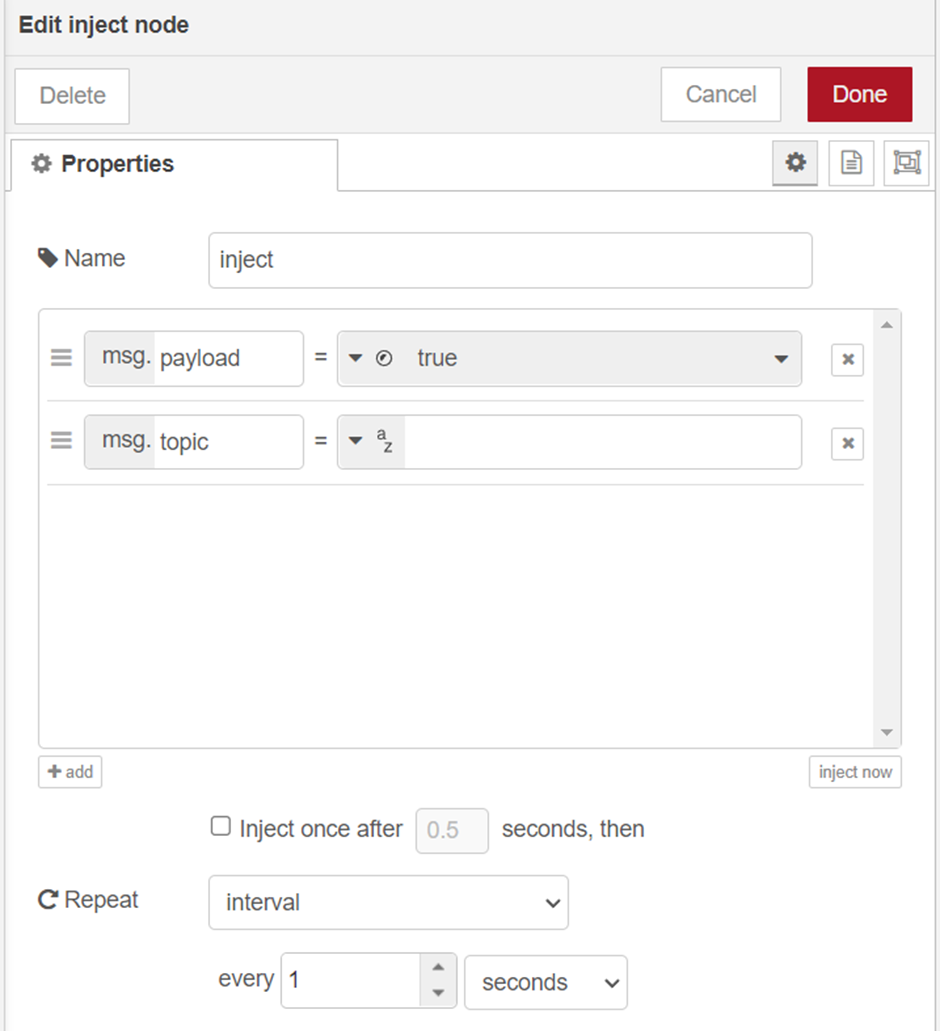Open the seconds unit dropdown
Image resolution: width=940 pixels, height=1031 pixels.
(546, 982)
